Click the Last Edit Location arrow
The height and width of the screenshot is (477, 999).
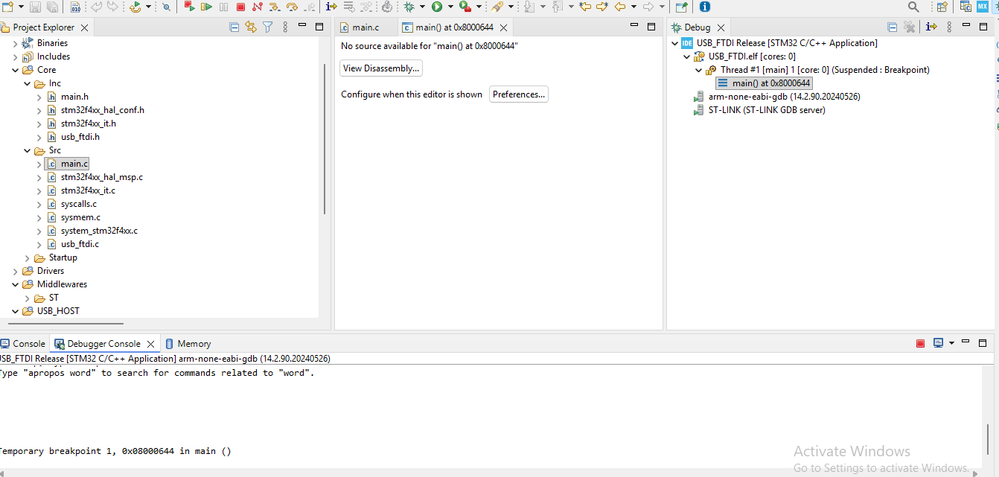[585, 6]
